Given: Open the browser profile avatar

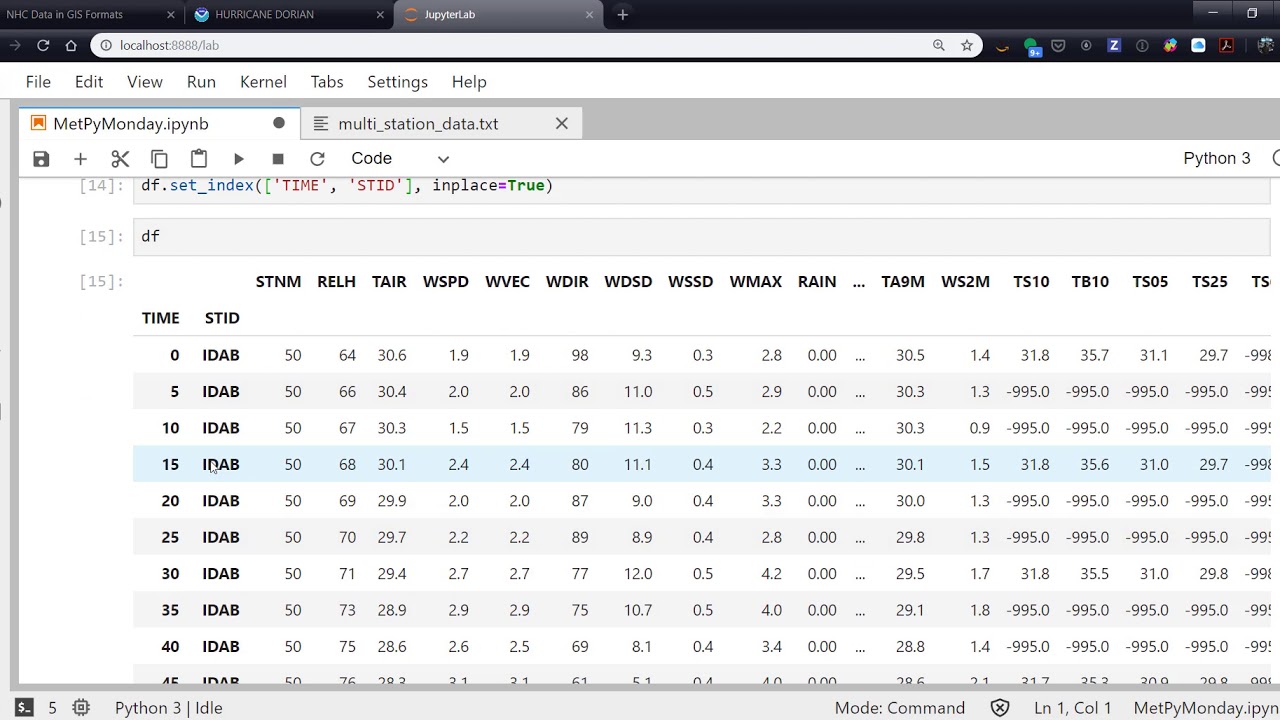Looking at the screenshot, I should click(1268, 46).
